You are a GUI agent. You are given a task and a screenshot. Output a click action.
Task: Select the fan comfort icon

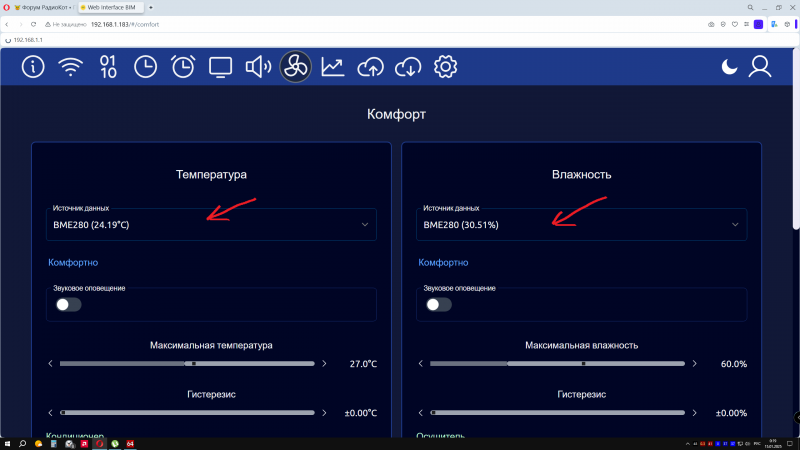coord(295,67)
